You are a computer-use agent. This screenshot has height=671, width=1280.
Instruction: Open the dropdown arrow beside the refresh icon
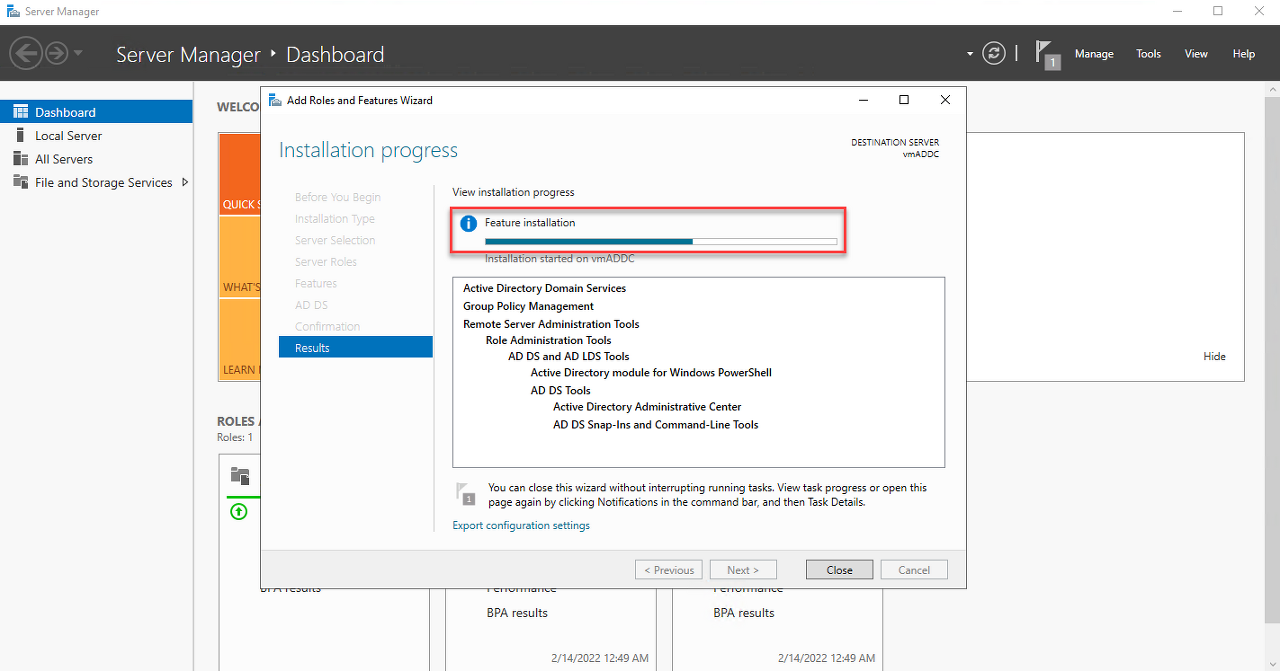tap(969, 54)
